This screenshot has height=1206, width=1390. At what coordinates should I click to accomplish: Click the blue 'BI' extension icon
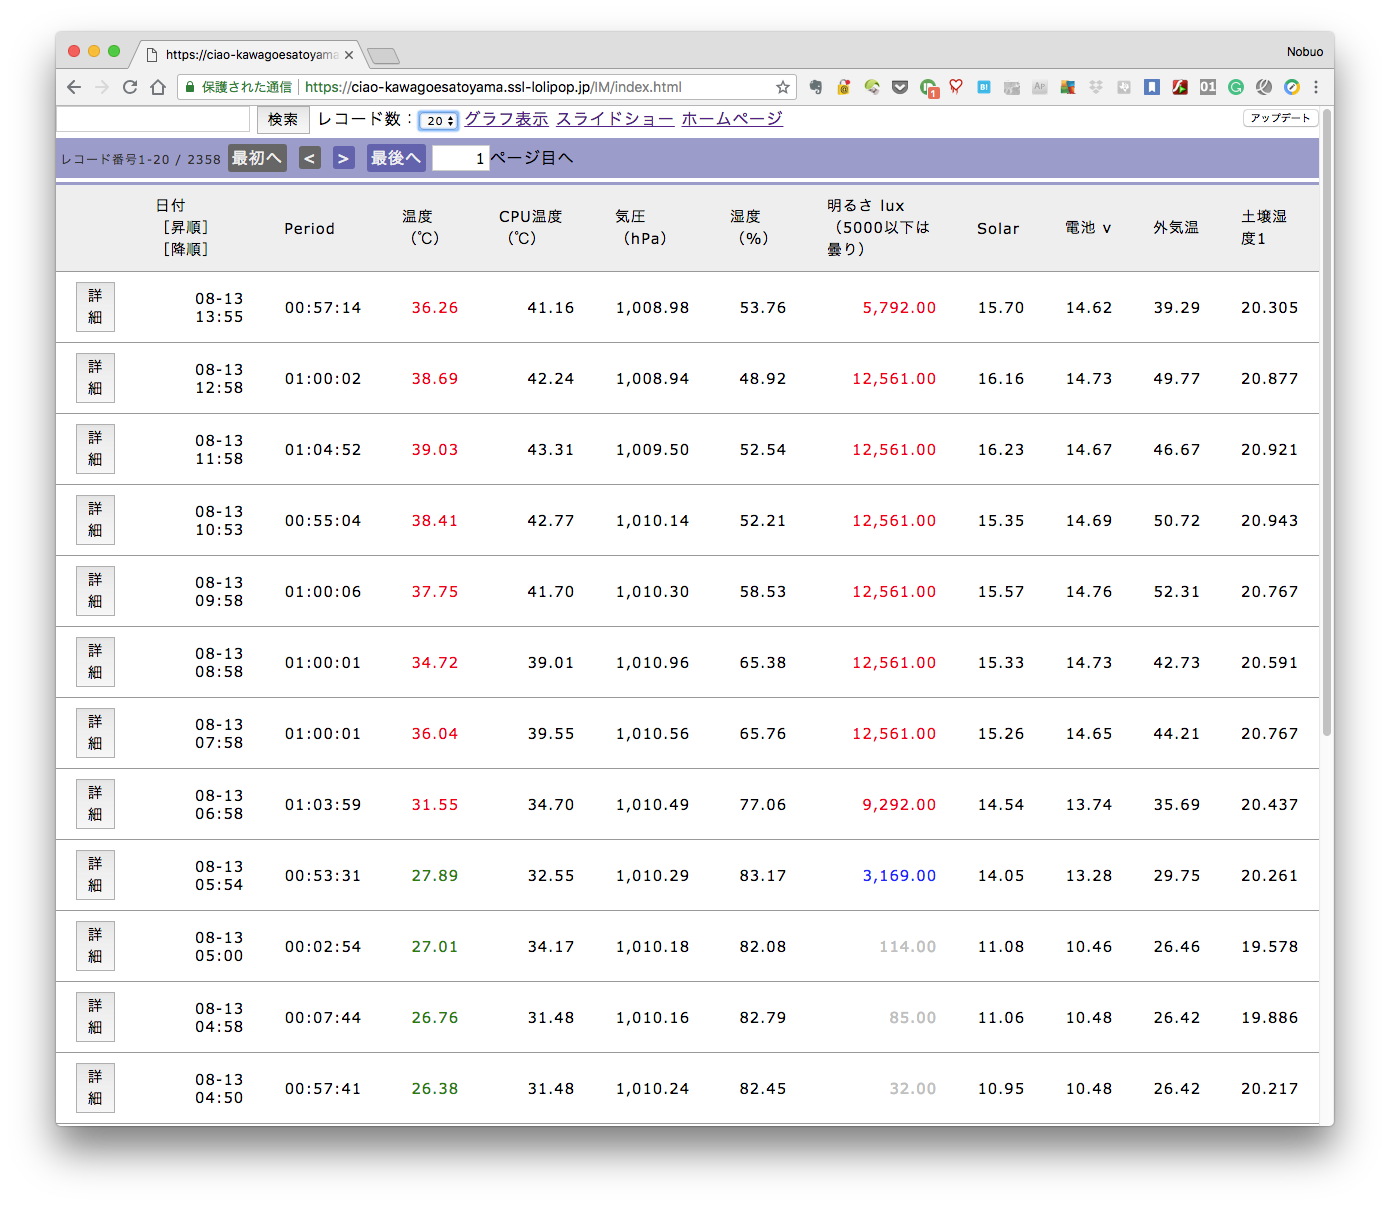[984, 87]
